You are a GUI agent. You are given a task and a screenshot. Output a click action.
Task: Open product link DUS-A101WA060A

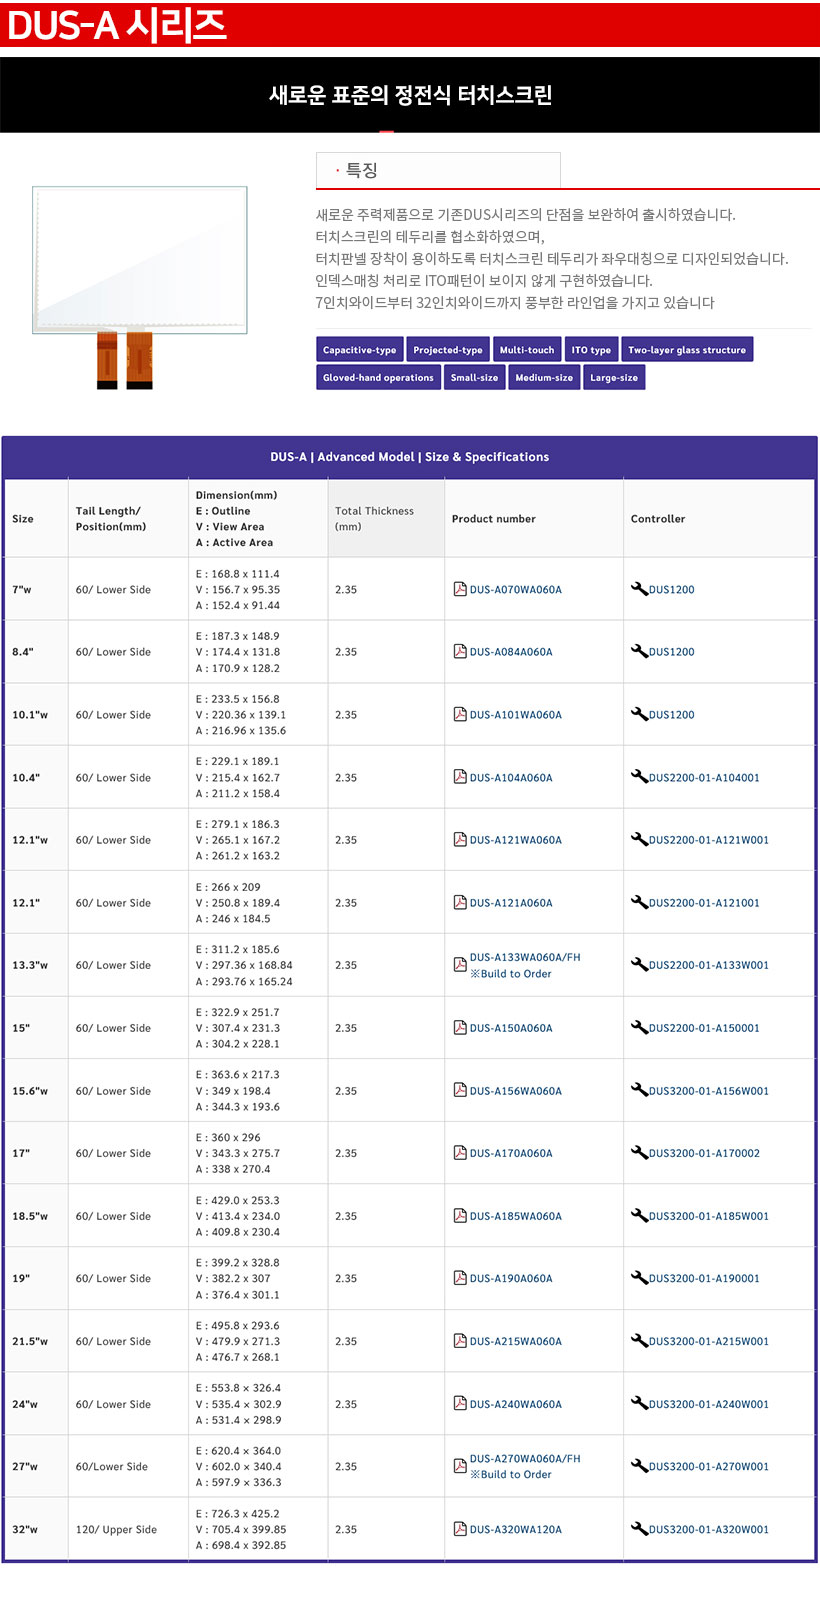tap(516, 715)
